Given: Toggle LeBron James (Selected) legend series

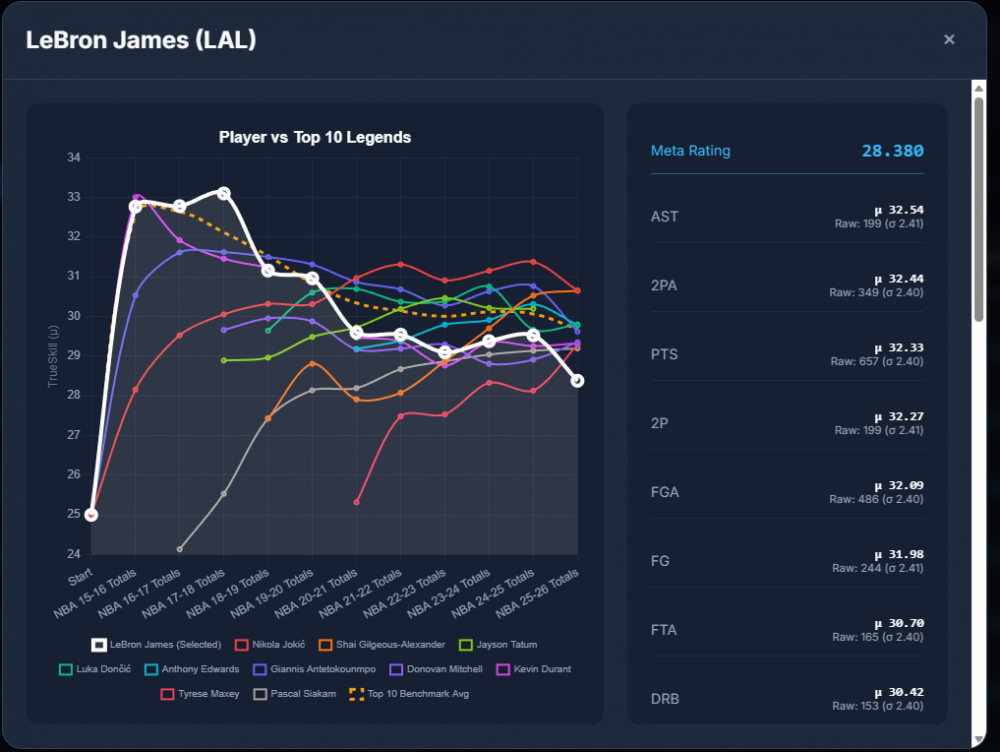Looking at the screenshot, I should pos(156,645).
